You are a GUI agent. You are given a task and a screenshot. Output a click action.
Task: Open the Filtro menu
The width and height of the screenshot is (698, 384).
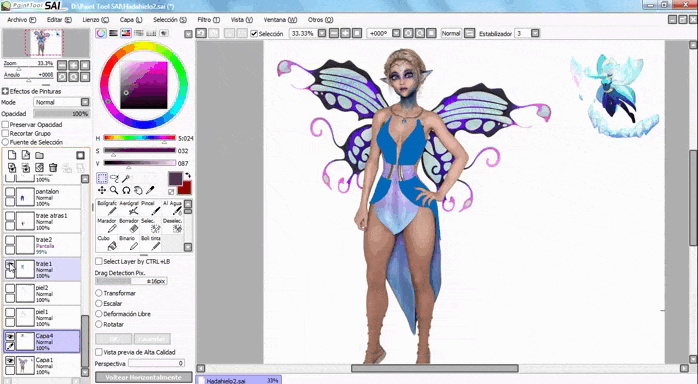[208, 20]
